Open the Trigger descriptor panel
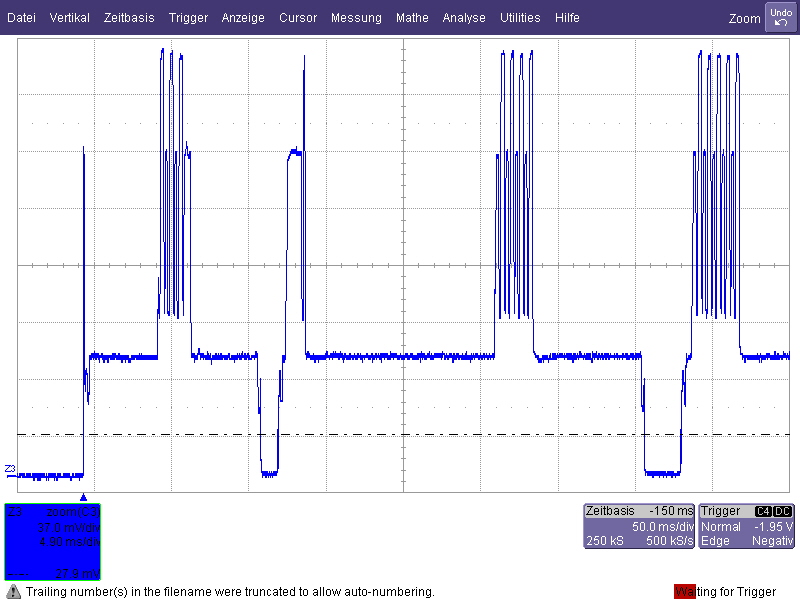This screenshot has width=800, height=600. (746, 526)
